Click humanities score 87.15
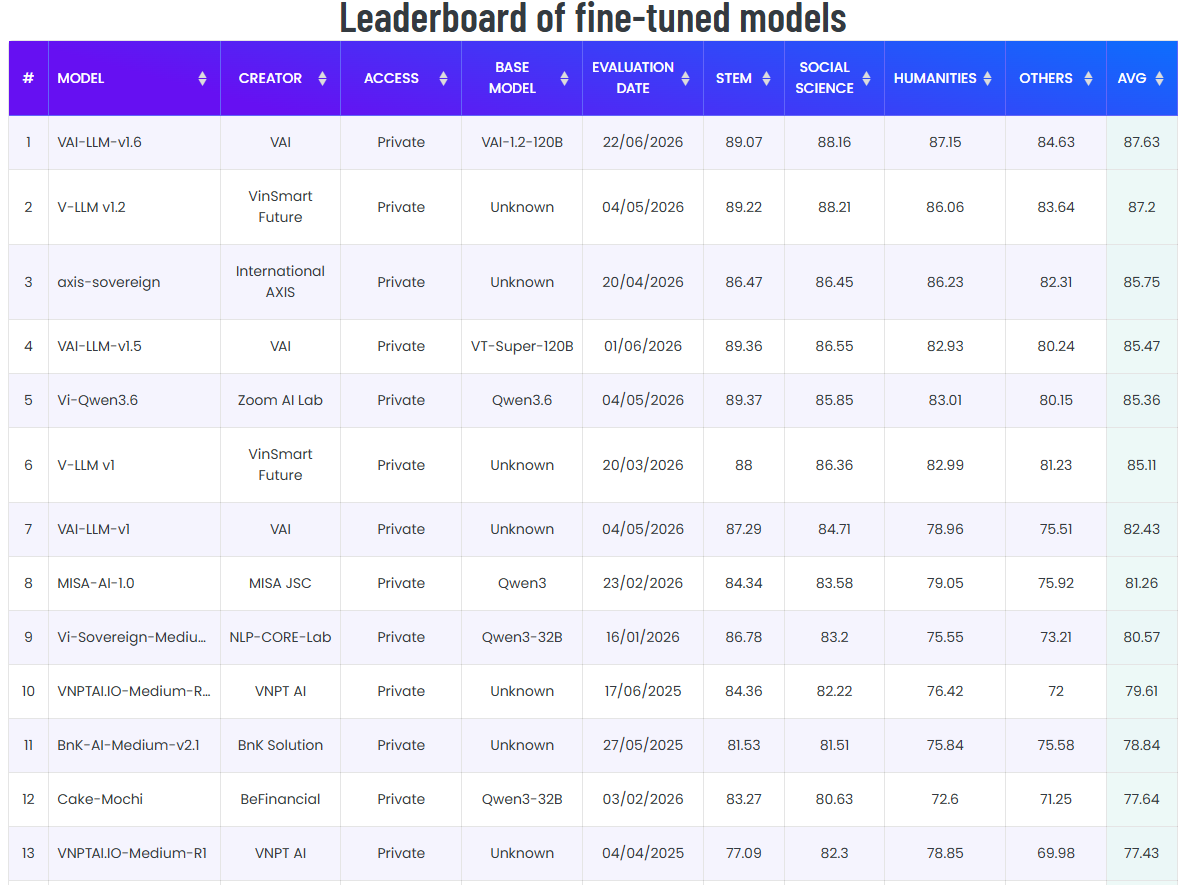 (x=945, y=142)
